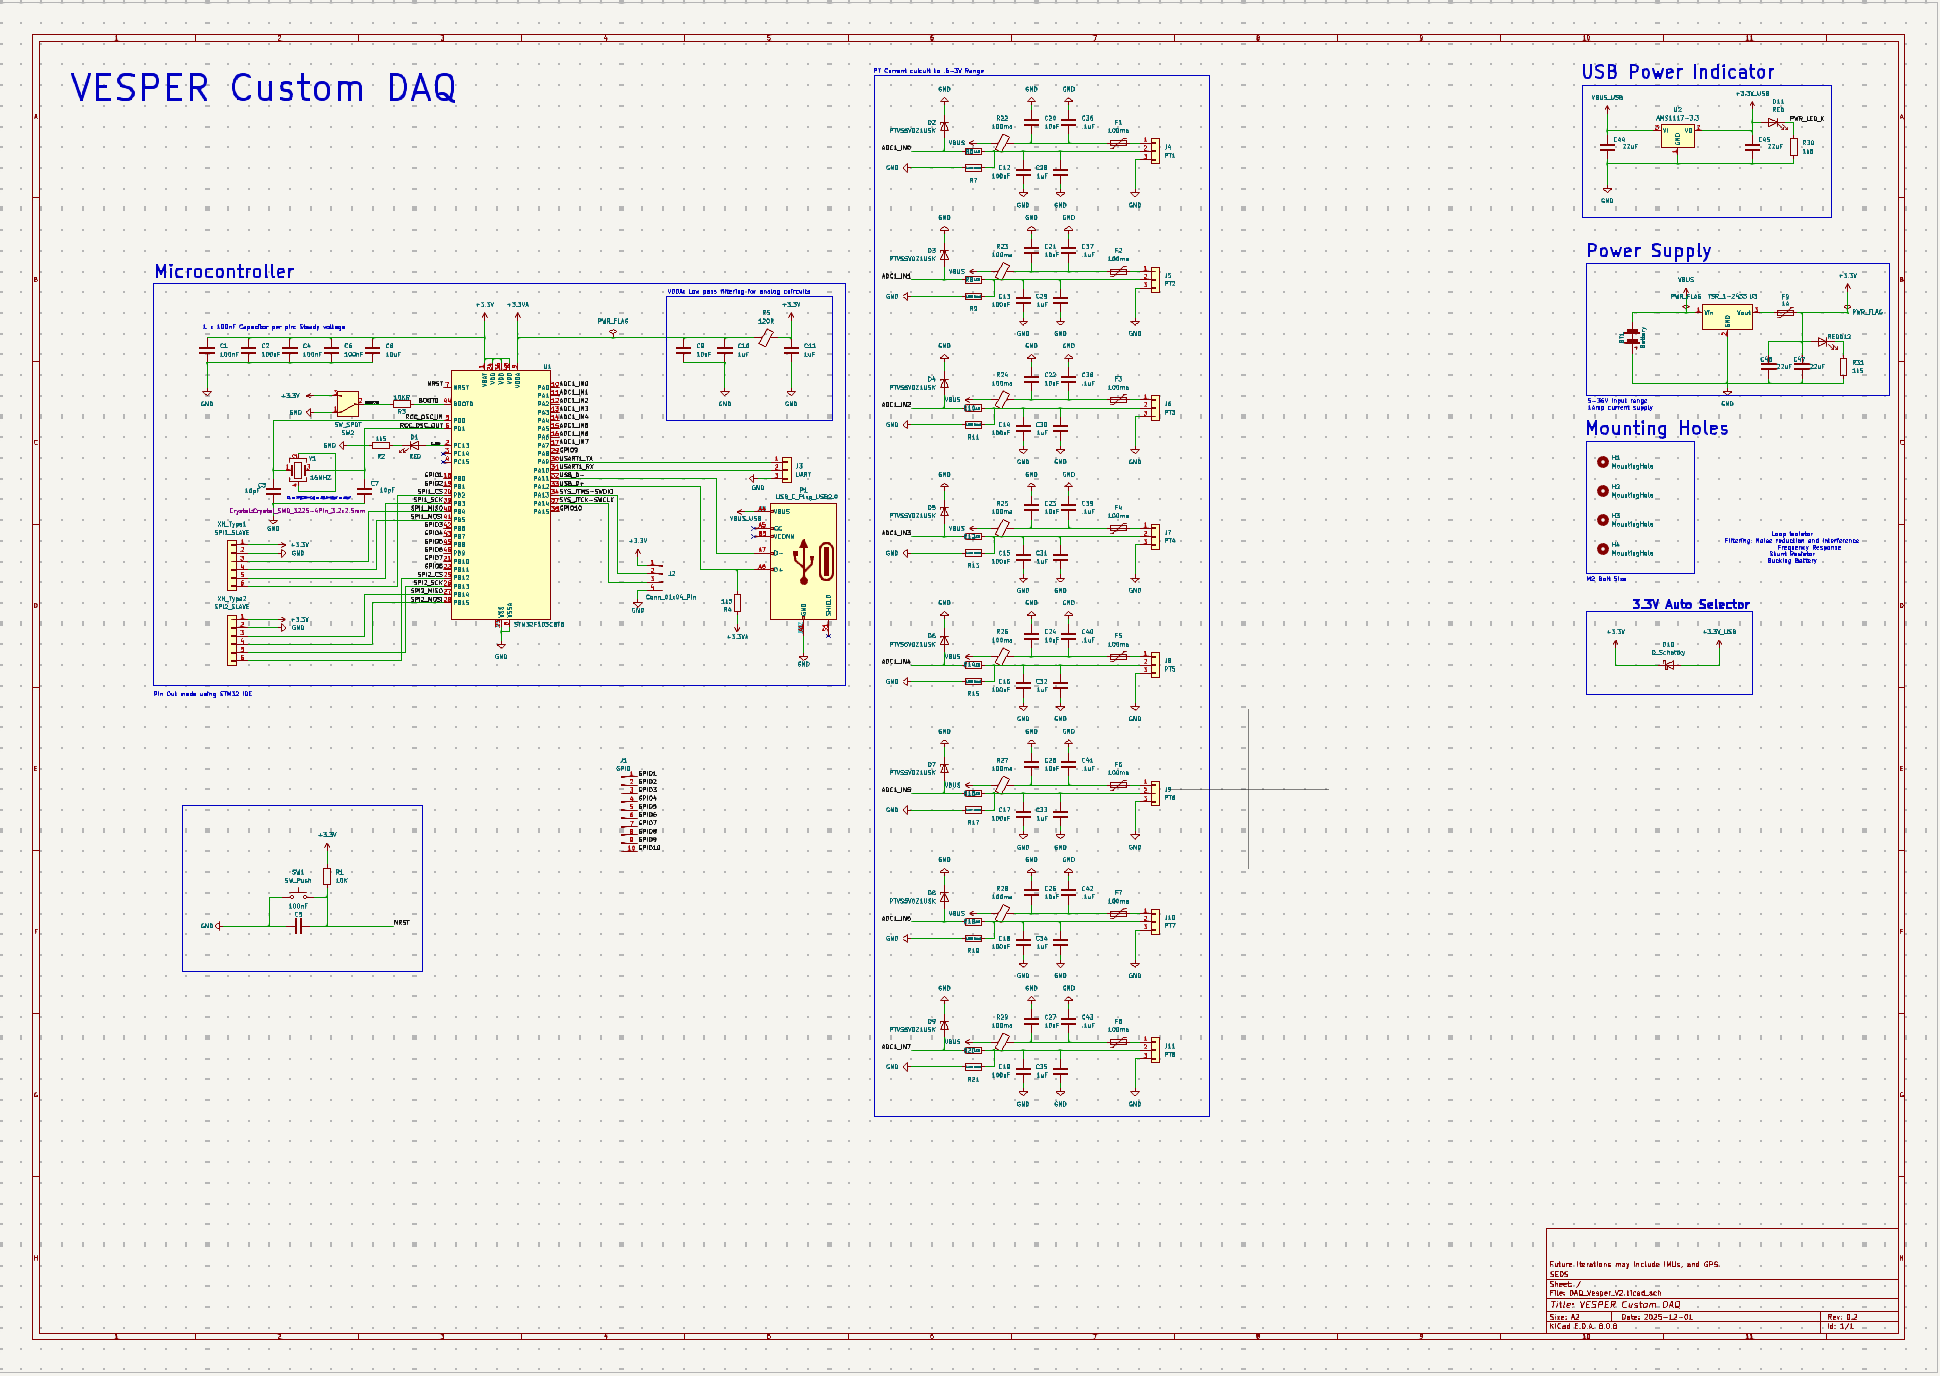
Task: Click the Title field in the title block
Action: 1615,1305
